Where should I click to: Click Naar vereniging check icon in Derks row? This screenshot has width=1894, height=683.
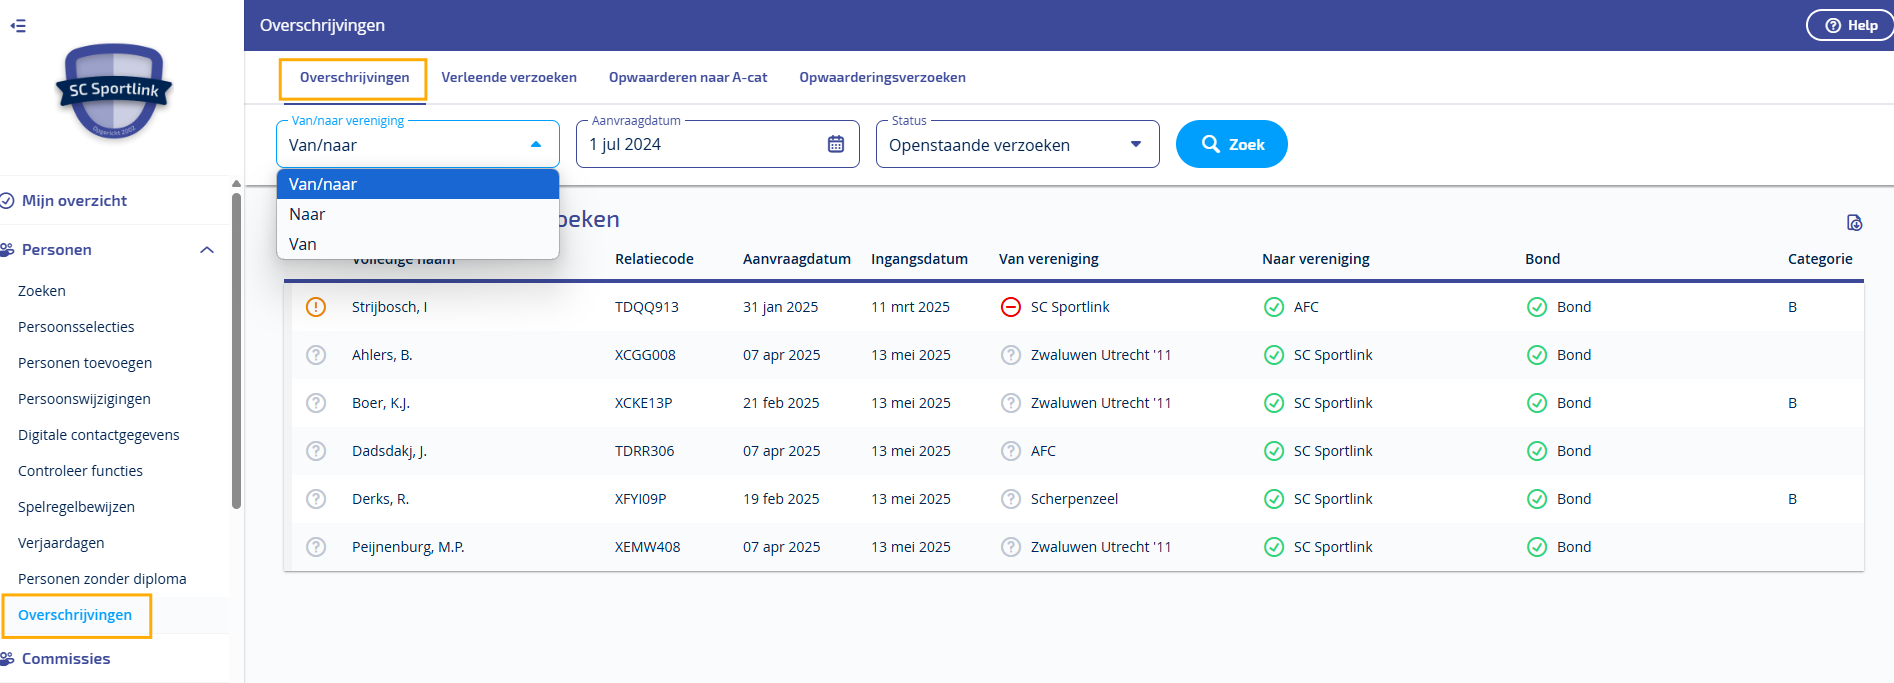click(1274, 499)
